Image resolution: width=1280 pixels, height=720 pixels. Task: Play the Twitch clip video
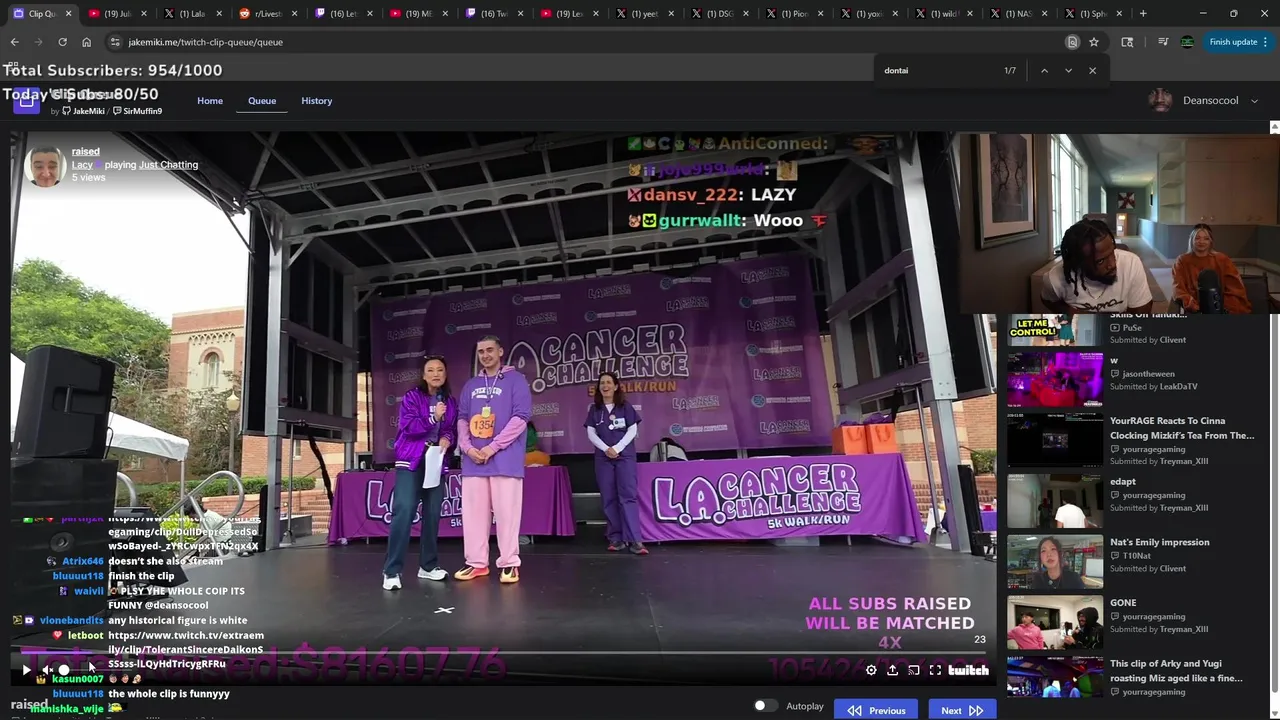point(26,670)
